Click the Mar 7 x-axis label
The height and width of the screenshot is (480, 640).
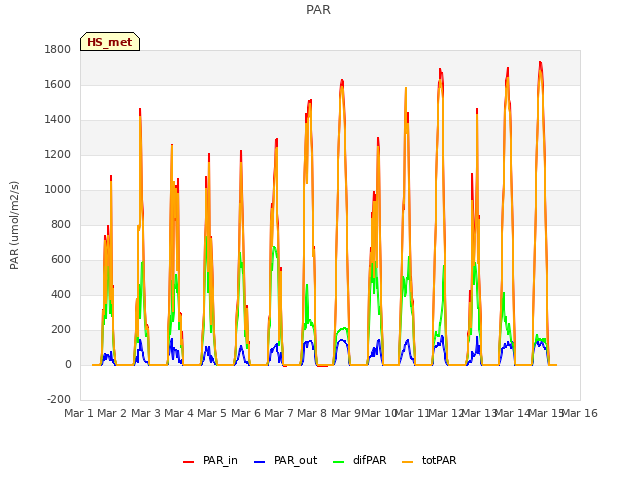279,413
